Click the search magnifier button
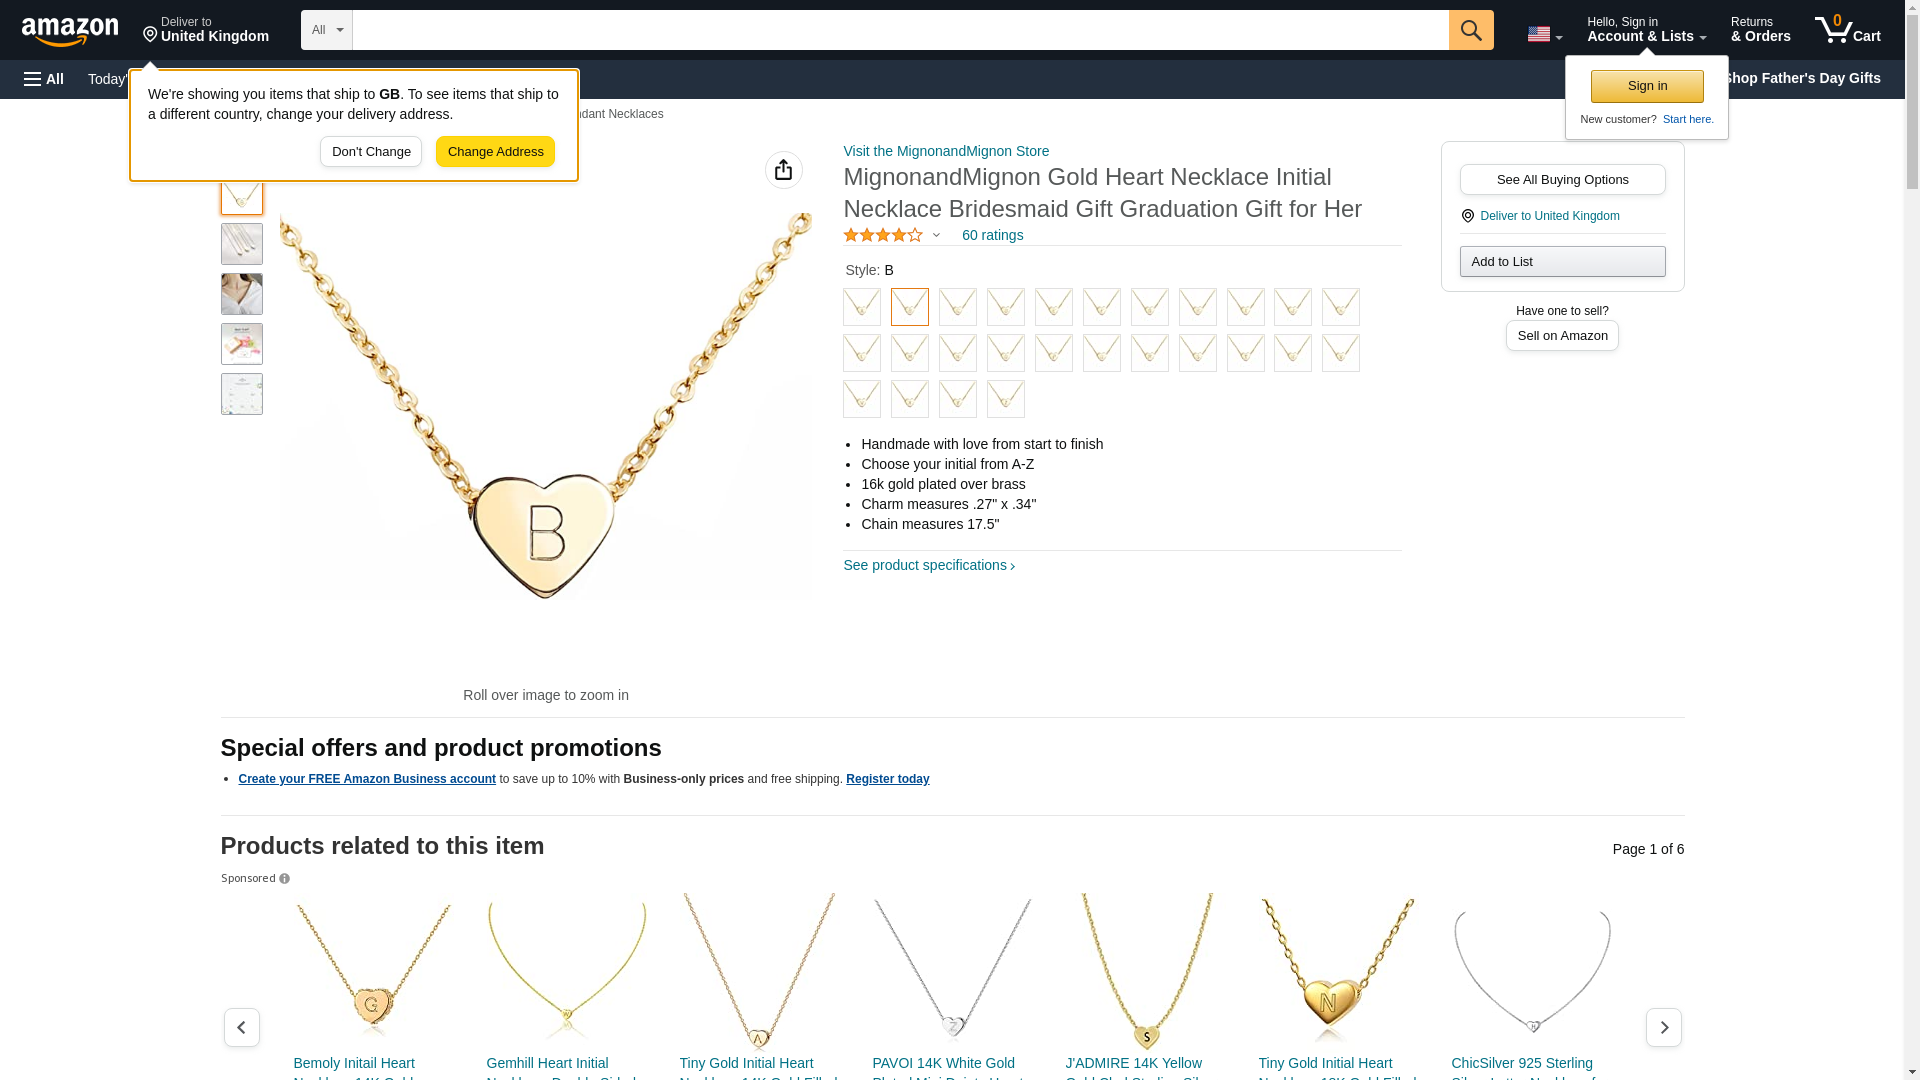The height and width of the screenshot is (1080, 1920). tap(1470, 30)
